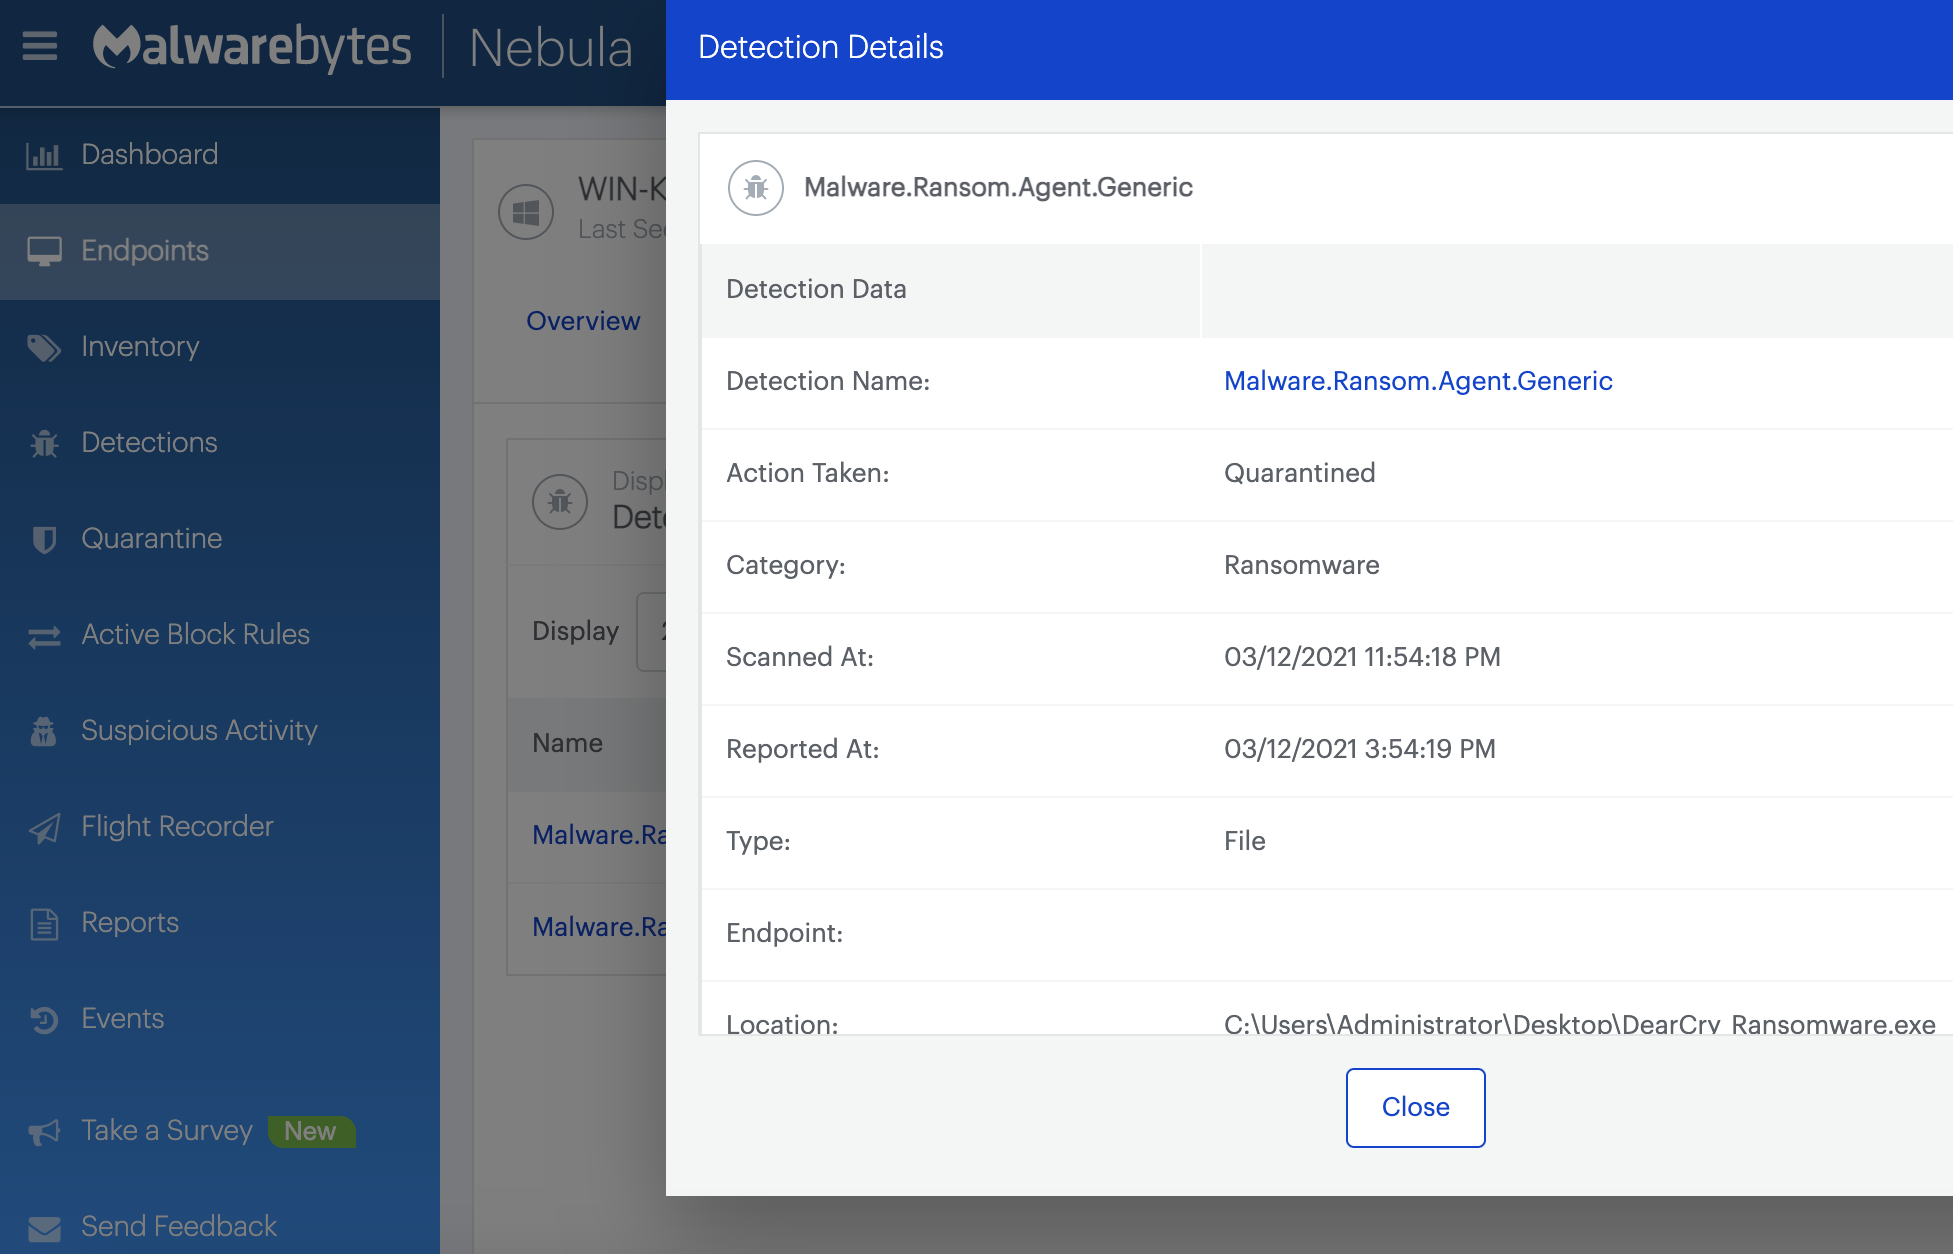
Task: Click the Quarantined action value
Action: [x=1300, y=473]
